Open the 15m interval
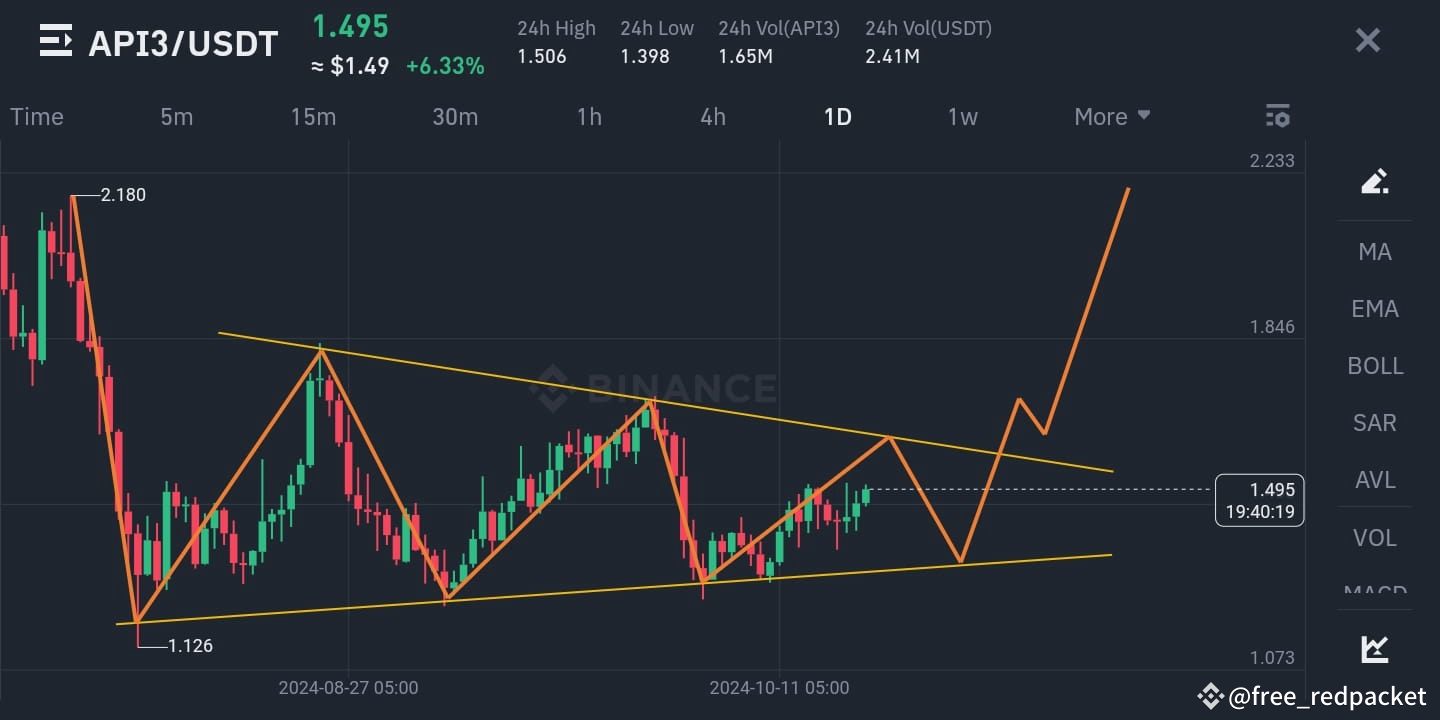Image resolution: width=1440 pixels, height=720 pixels. pyautogui.click(x=313, y=116)
